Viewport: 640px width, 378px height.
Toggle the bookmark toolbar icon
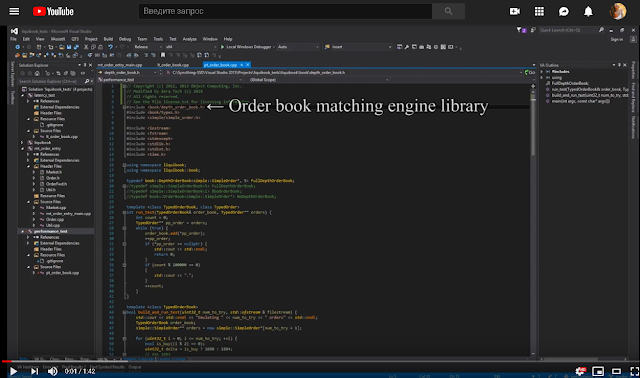163,55
